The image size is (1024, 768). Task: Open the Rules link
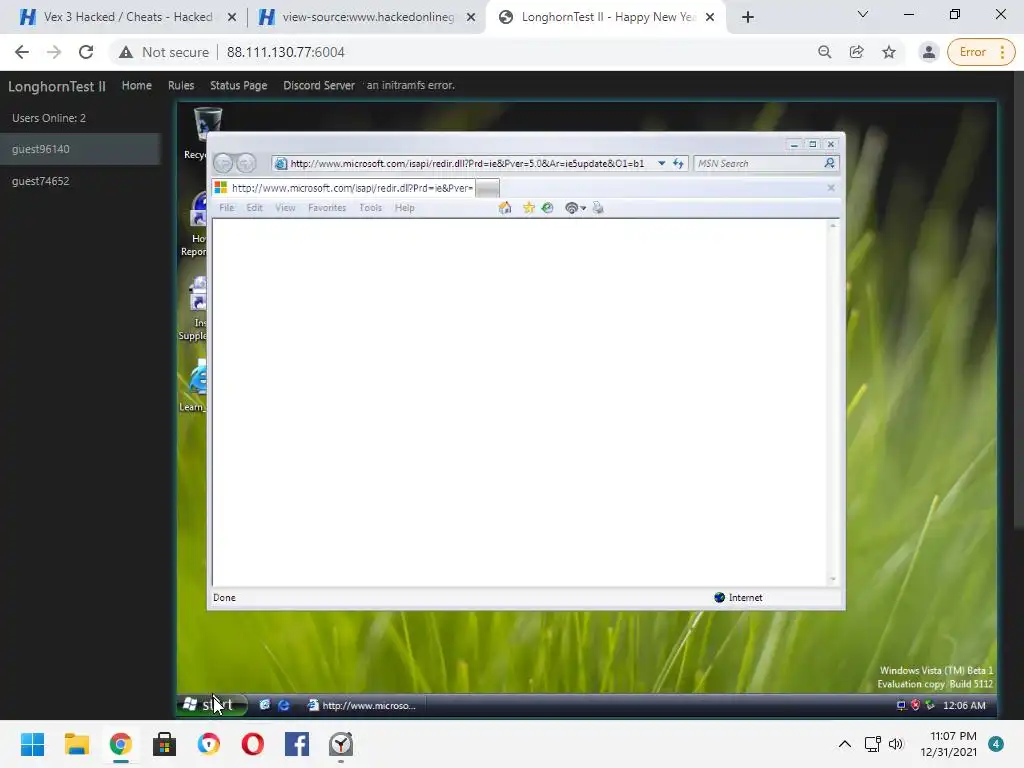[181, 86]
